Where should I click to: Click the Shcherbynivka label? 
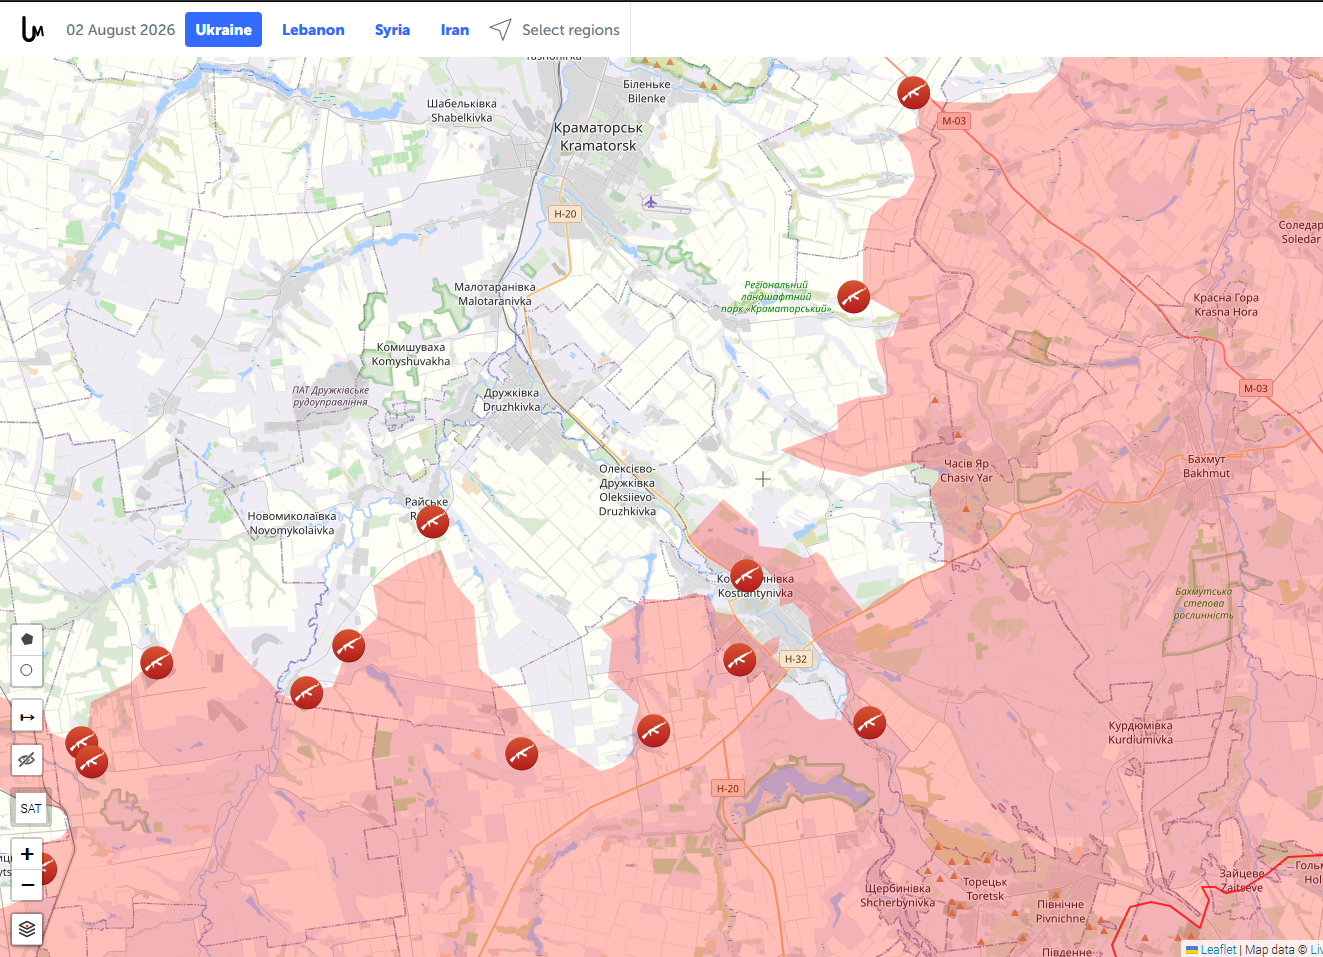[898, 895]
